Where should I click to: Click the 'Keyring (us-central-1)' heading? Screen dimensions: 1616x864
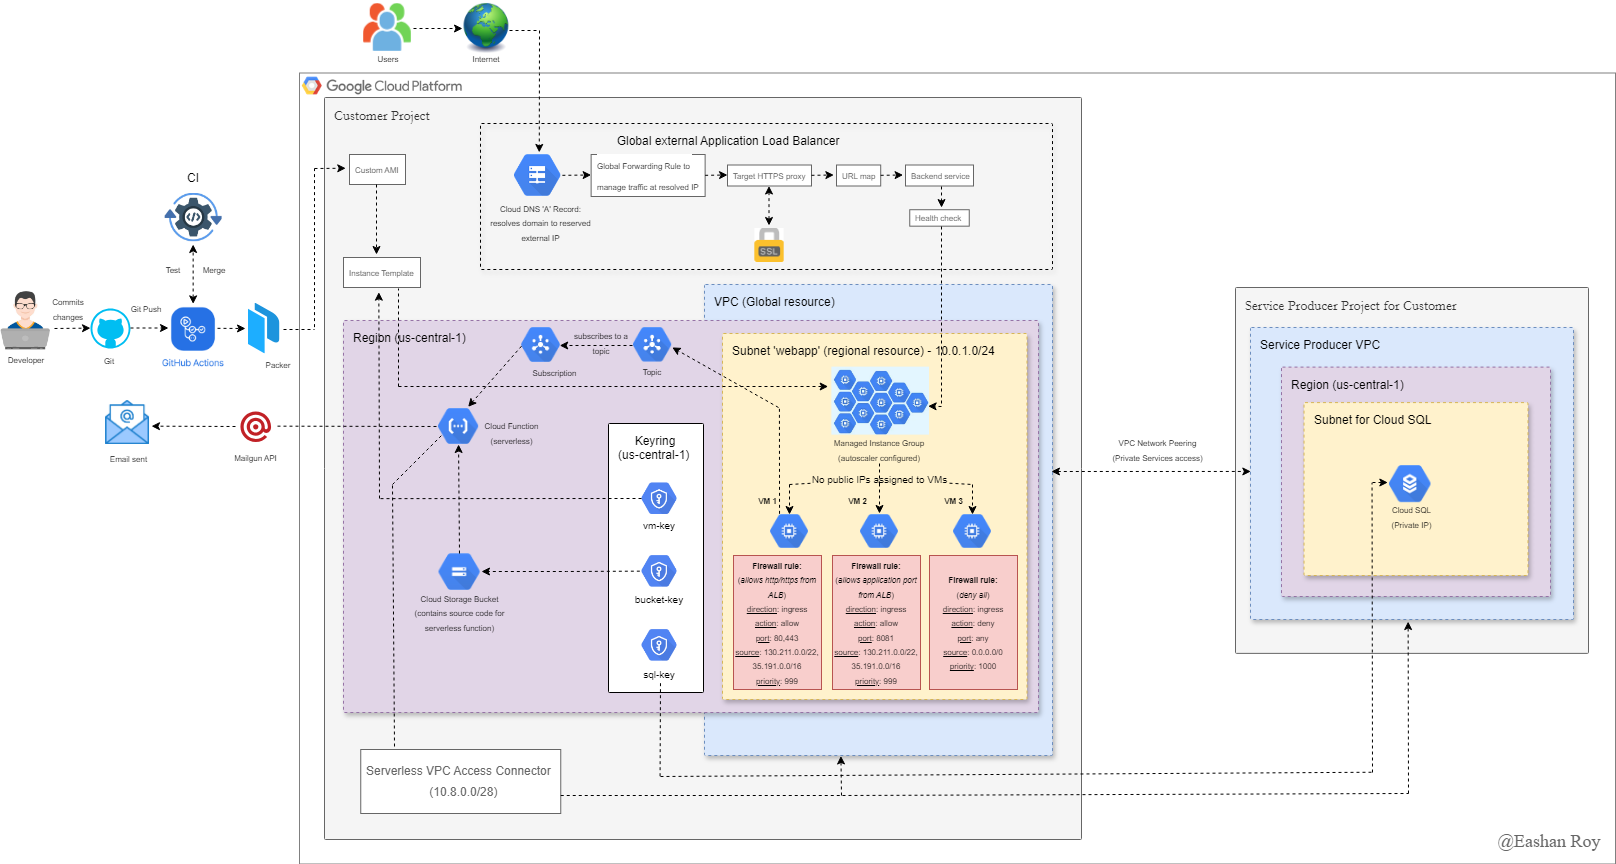click(654, 448)
